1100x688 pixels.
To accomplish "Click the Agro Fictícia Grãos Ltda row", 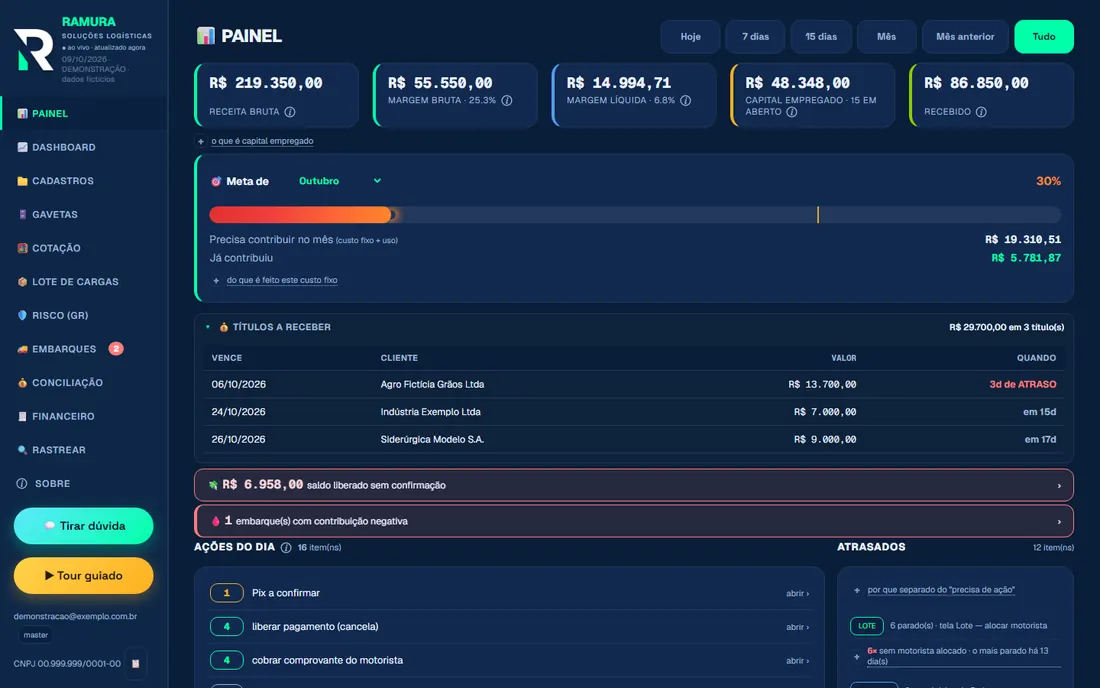I will 633,384.
